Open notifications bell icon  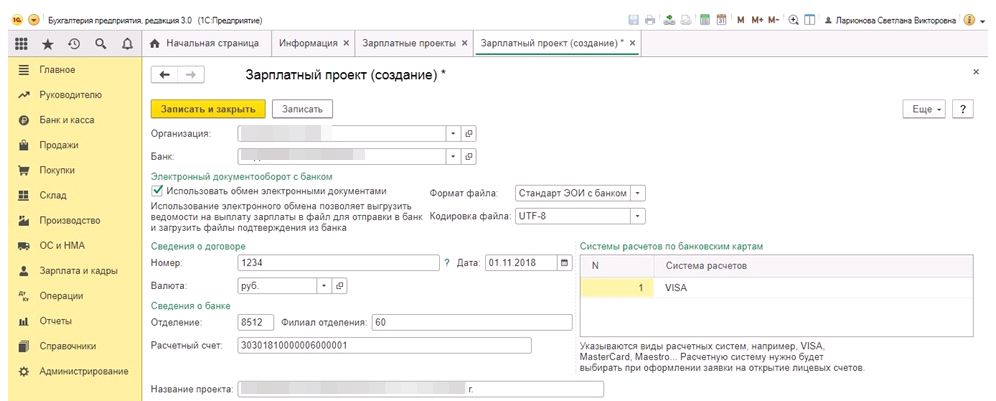point(126,44)
